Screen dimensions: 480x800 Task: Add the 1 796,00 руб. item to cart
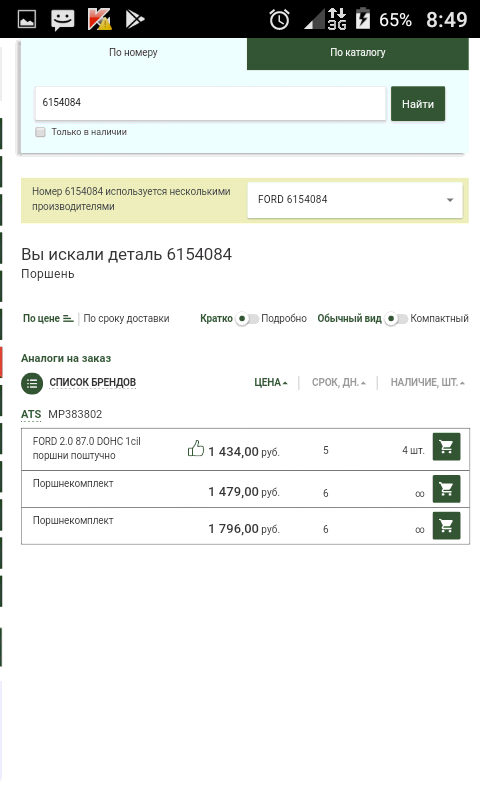click(x=446, y=526)
